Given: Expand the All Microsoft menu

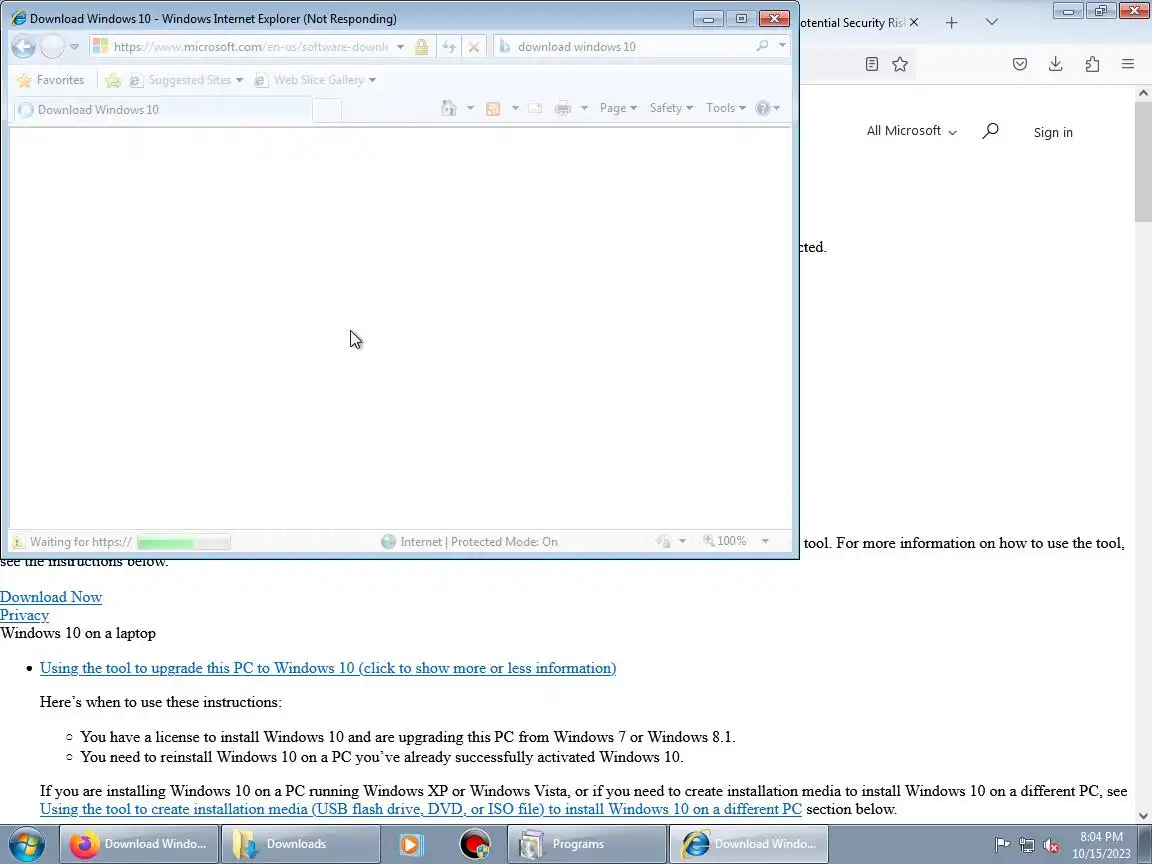Looking at the screenshot, I should click(912, 131).
